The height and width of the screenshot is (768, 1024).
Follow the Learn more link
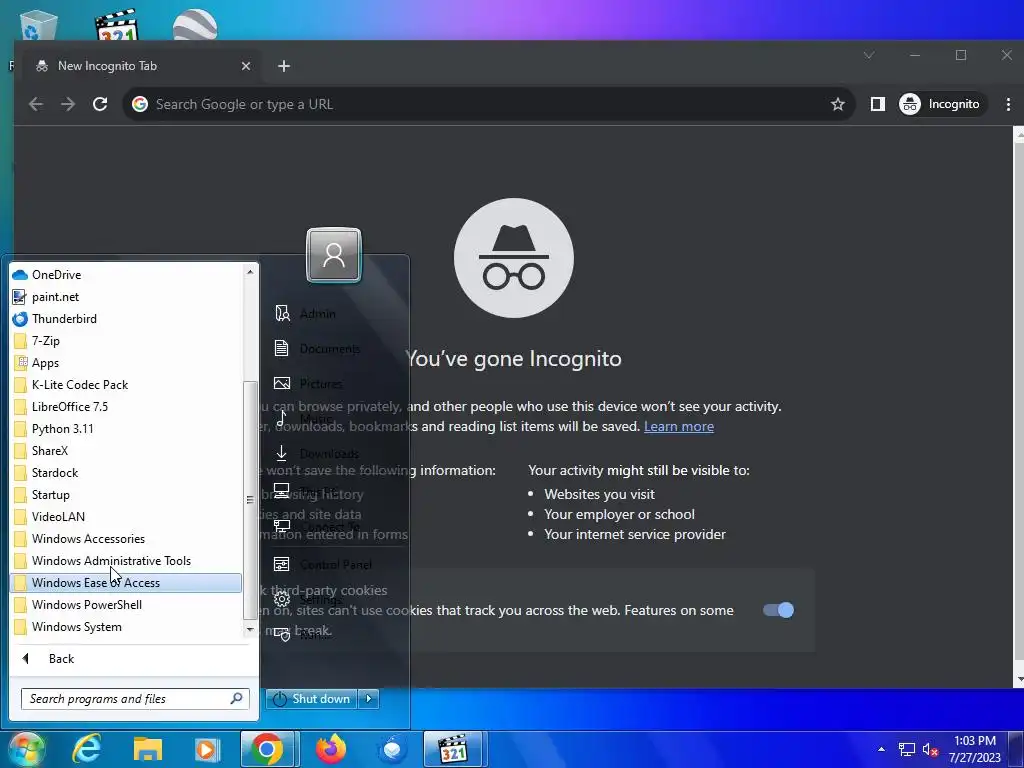point(679,426)
